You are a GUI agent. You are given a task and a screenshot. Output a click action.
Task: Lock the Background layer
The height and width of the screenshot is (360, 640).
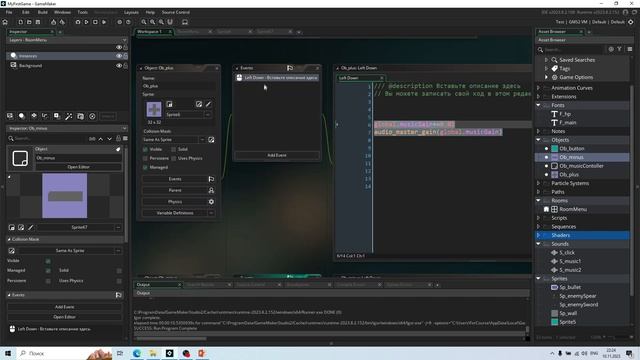pyautogui.click(x=125, y=65)
